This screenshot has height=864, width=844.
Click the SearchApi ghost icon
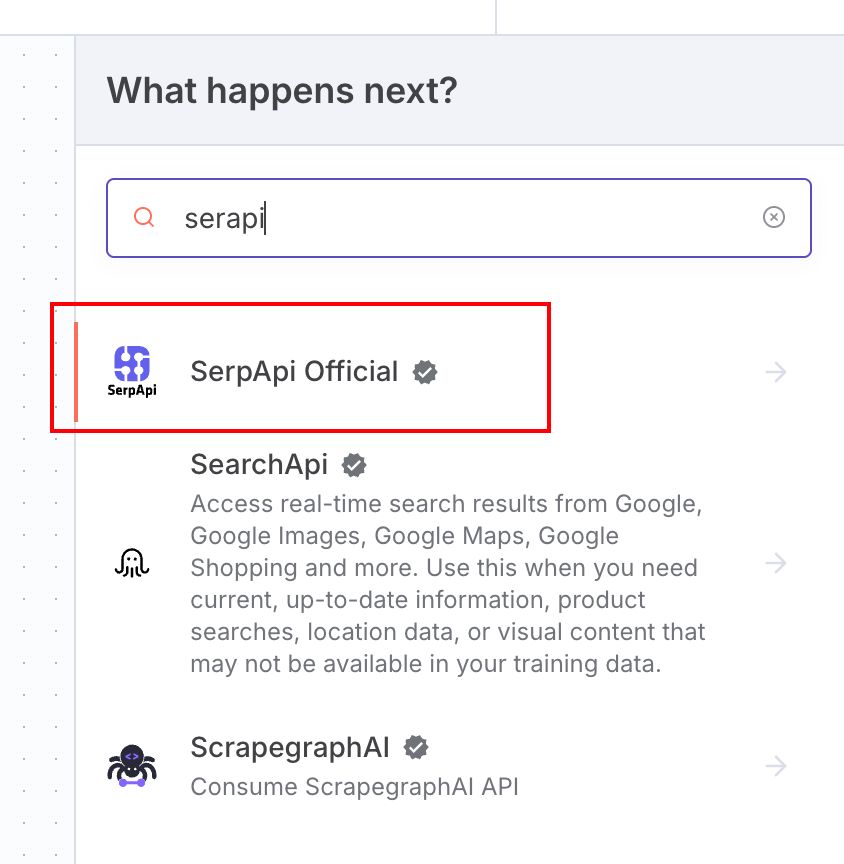click(x=132, y=562)
